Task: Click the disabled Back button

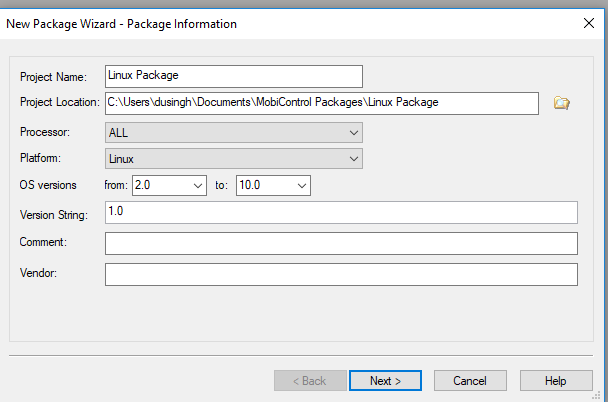Action: tap(308, 381)
